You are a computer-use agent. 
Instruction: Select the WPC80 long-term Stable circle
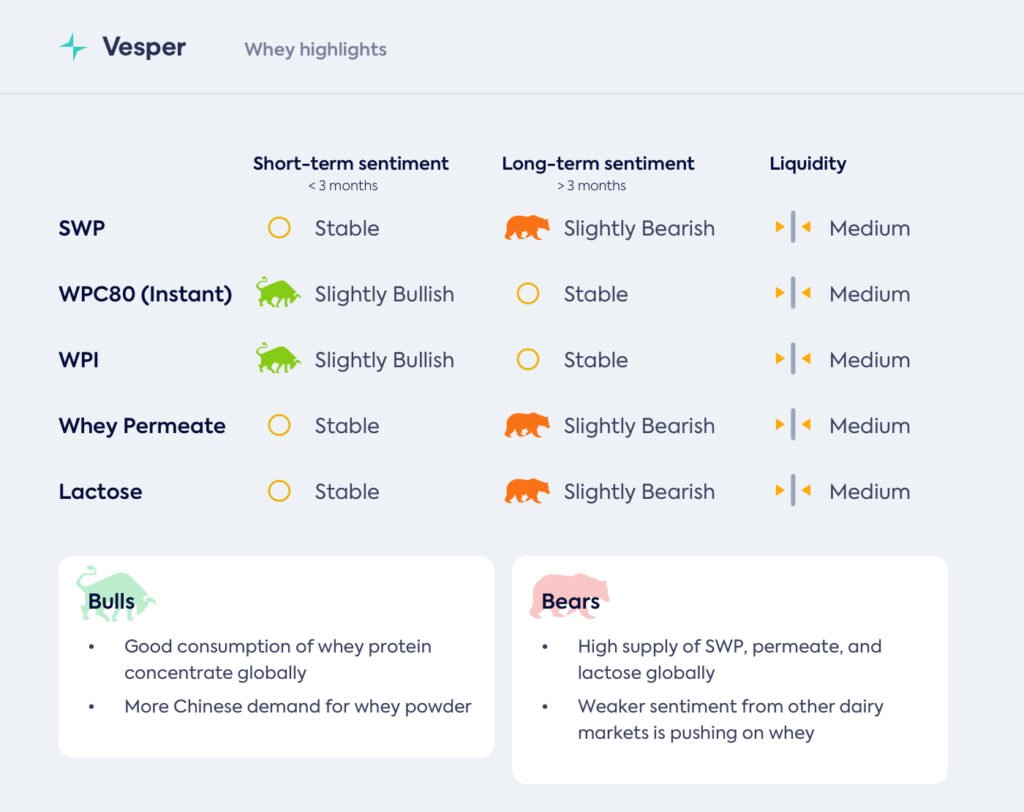point(528,294)
